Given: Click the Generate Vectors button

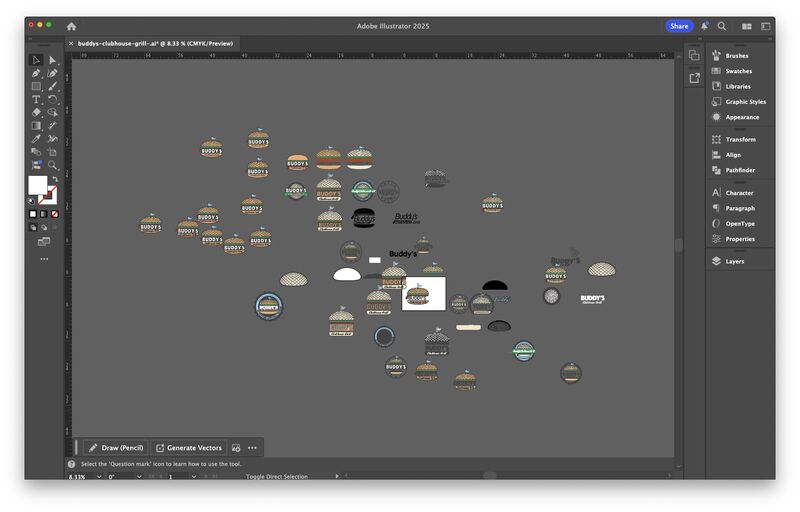Looking at the screenshot, I should pyautogui.click(x=189, y=448).
